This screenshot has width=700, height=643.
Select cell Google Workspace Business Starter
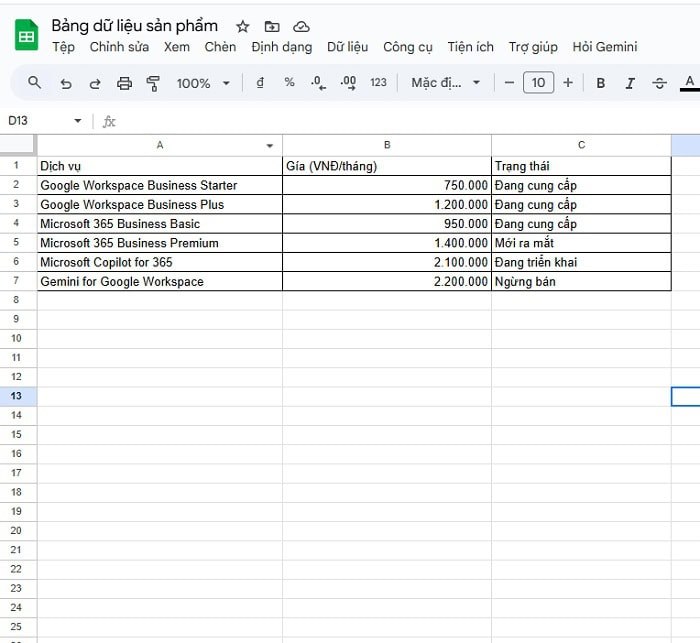coord(160,185)
